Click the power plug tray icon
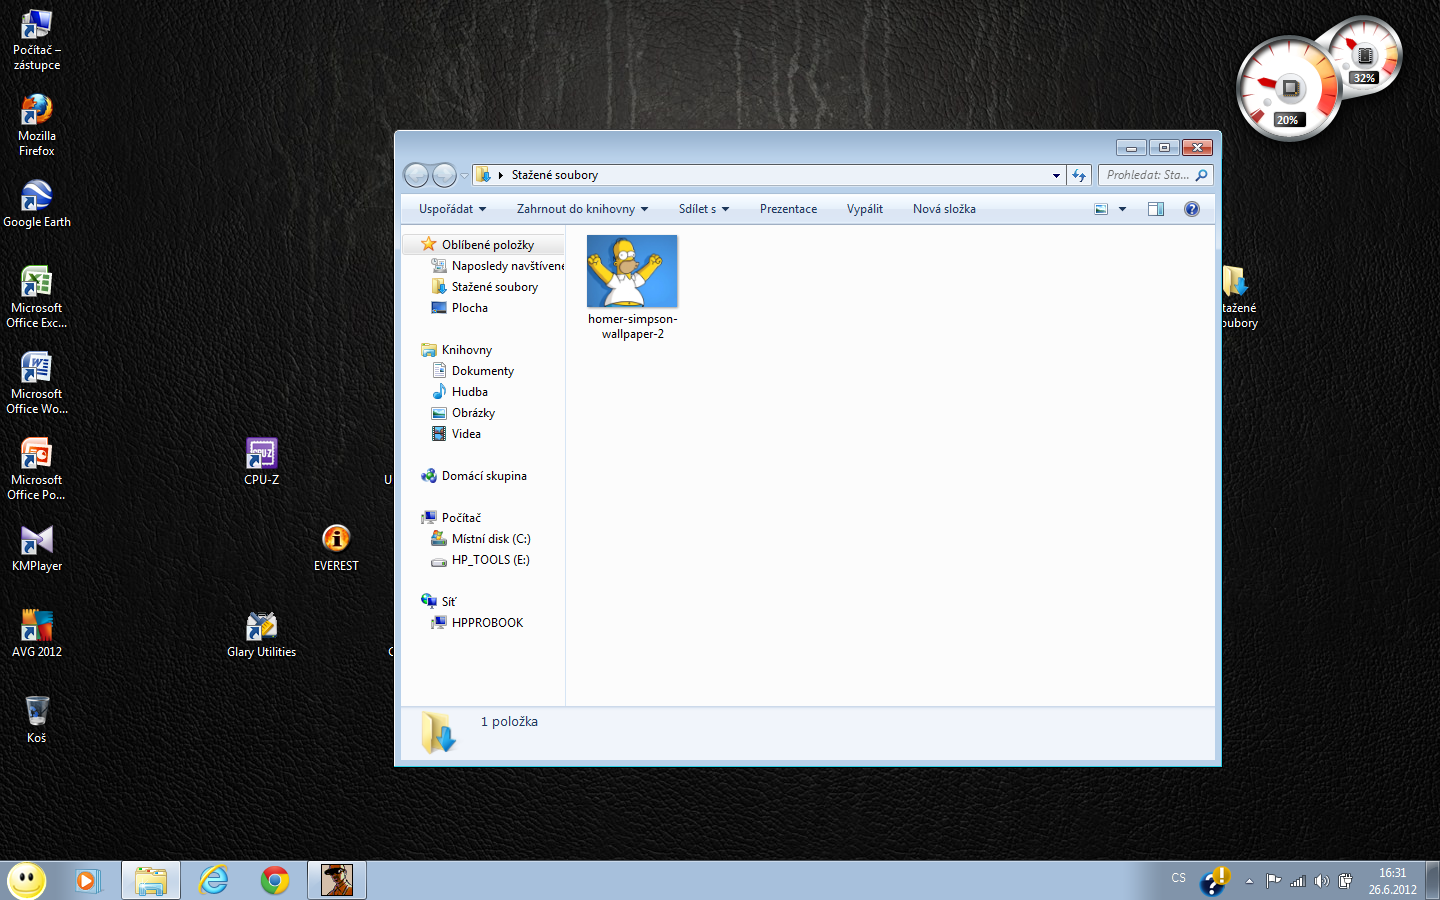 tap(1346, 881)
